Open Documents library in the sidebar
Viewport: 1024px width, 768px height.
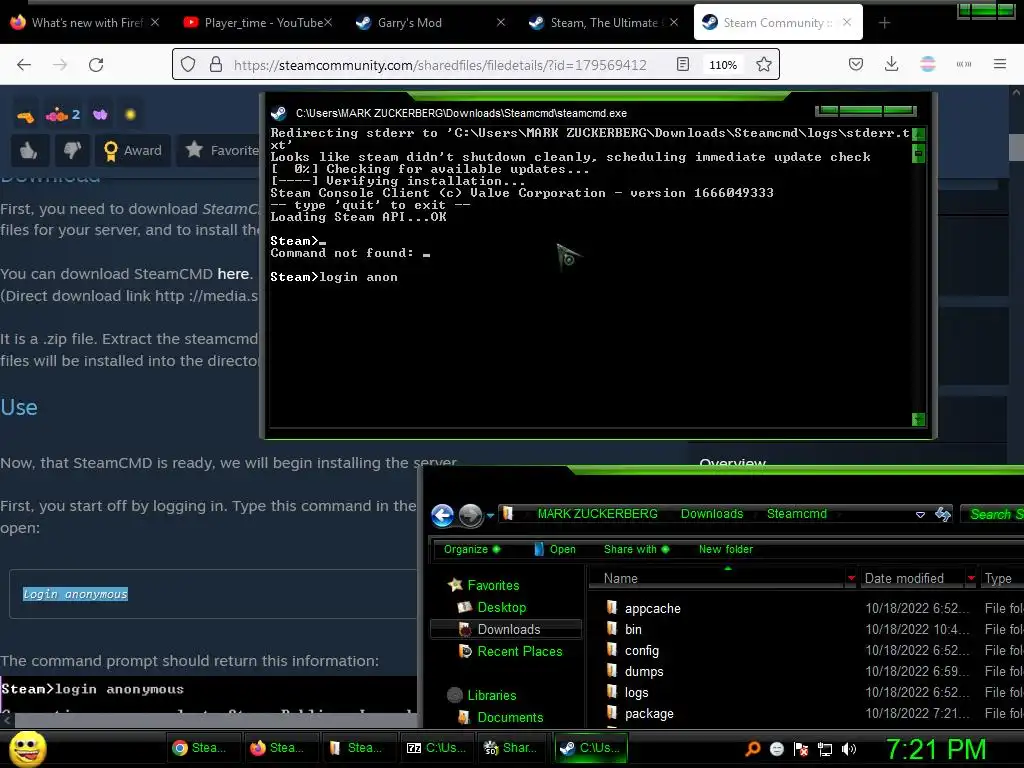[x=509, y=717]
